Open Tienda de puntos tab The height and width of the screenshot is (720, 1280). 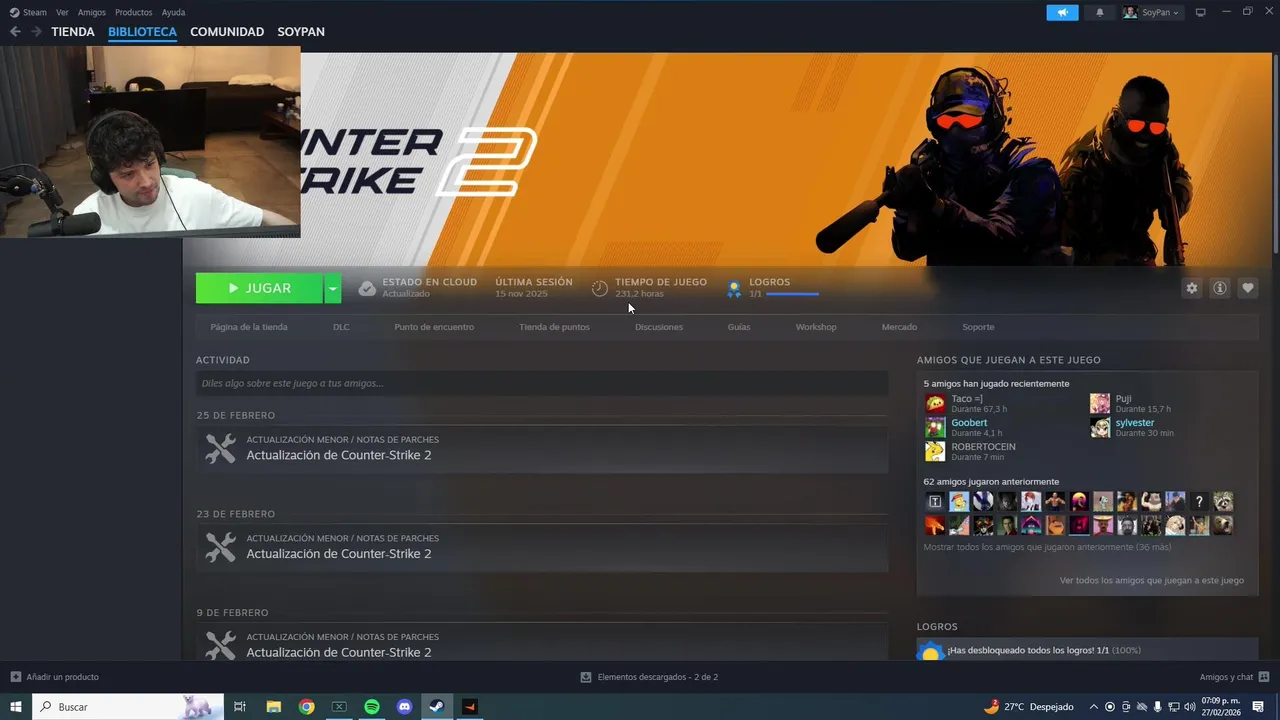[x=554, y=327]
